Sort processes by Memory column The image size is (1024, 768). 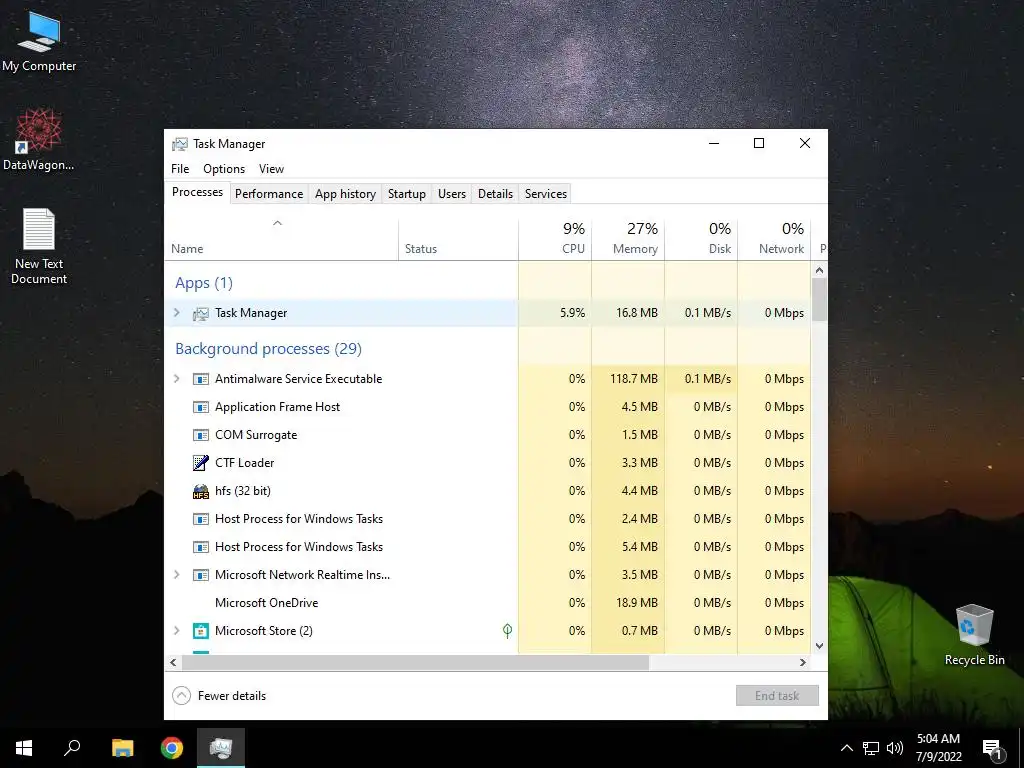[628, 240]
